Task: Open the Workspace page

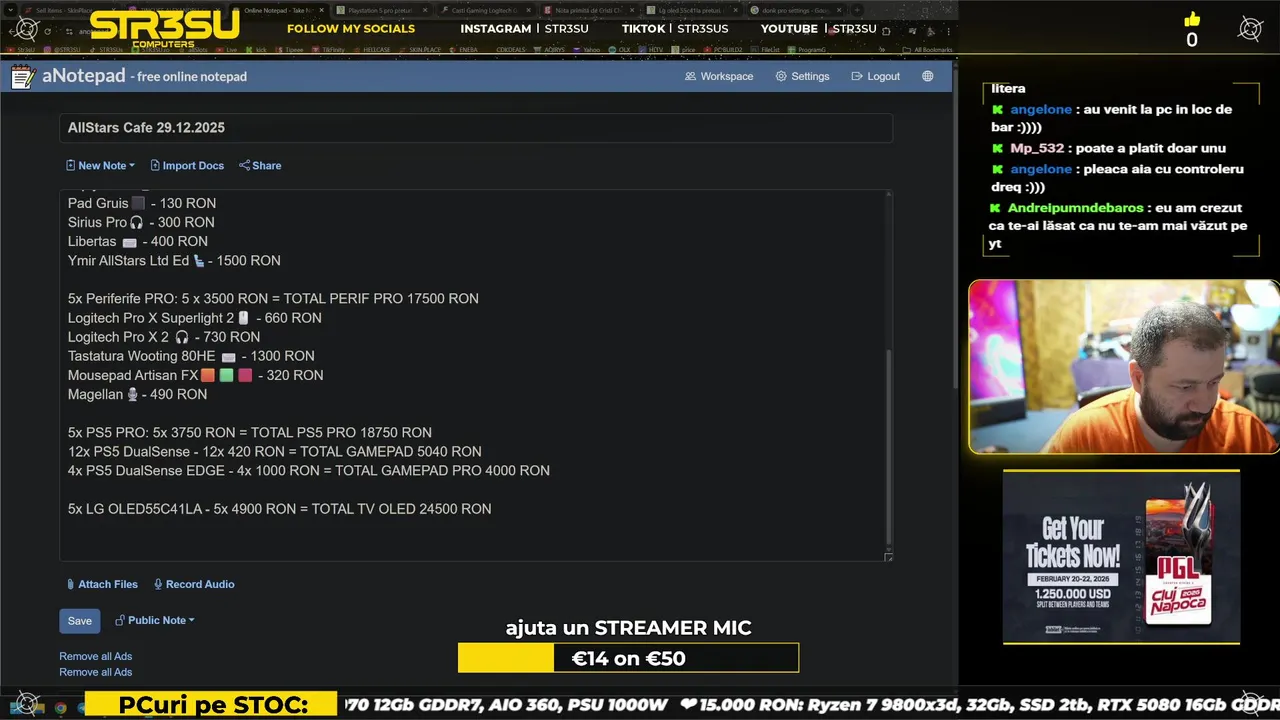Action: click(x=719, y=76)
